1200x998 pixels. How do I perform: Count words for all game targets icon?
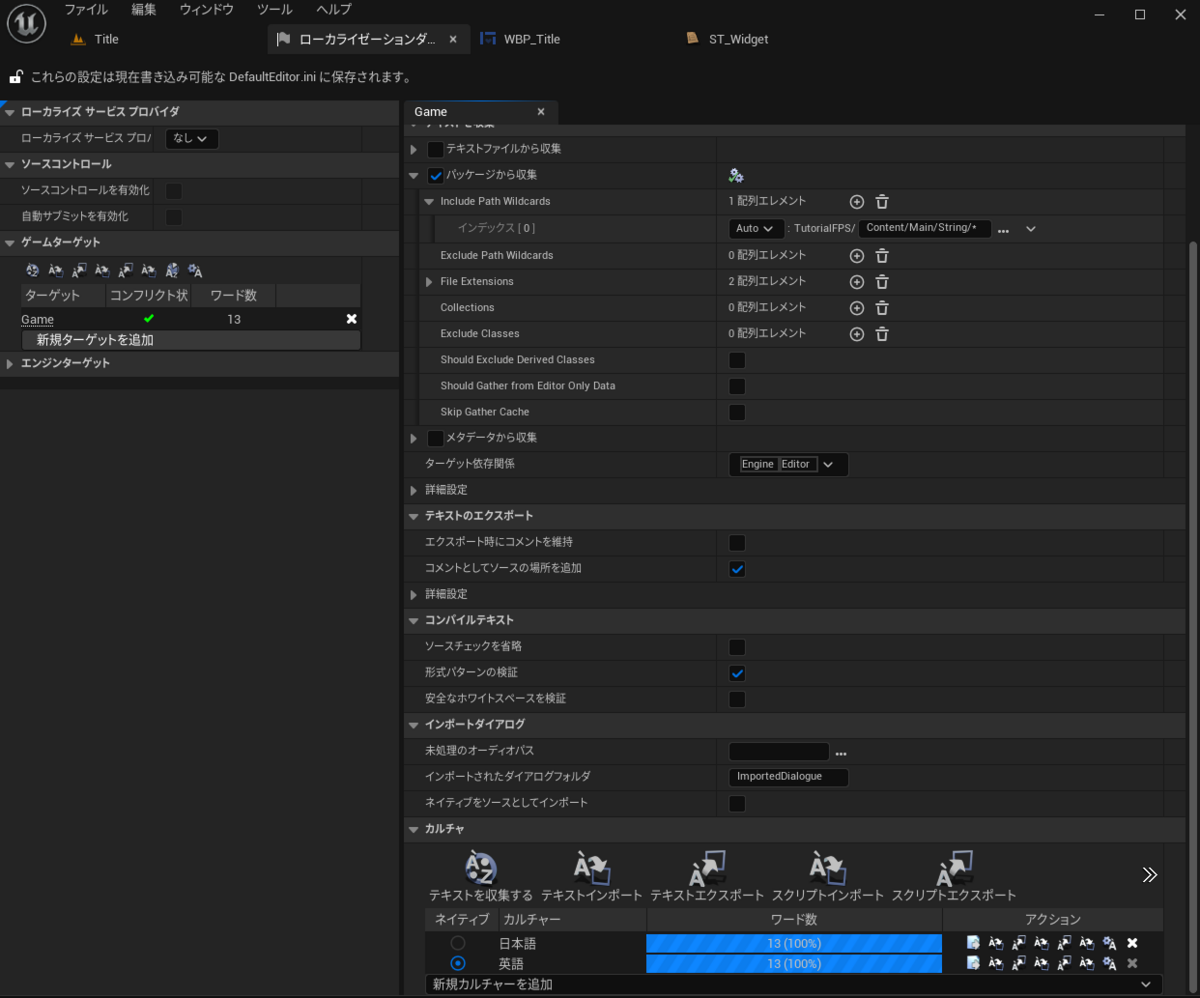tap(172, 270)
